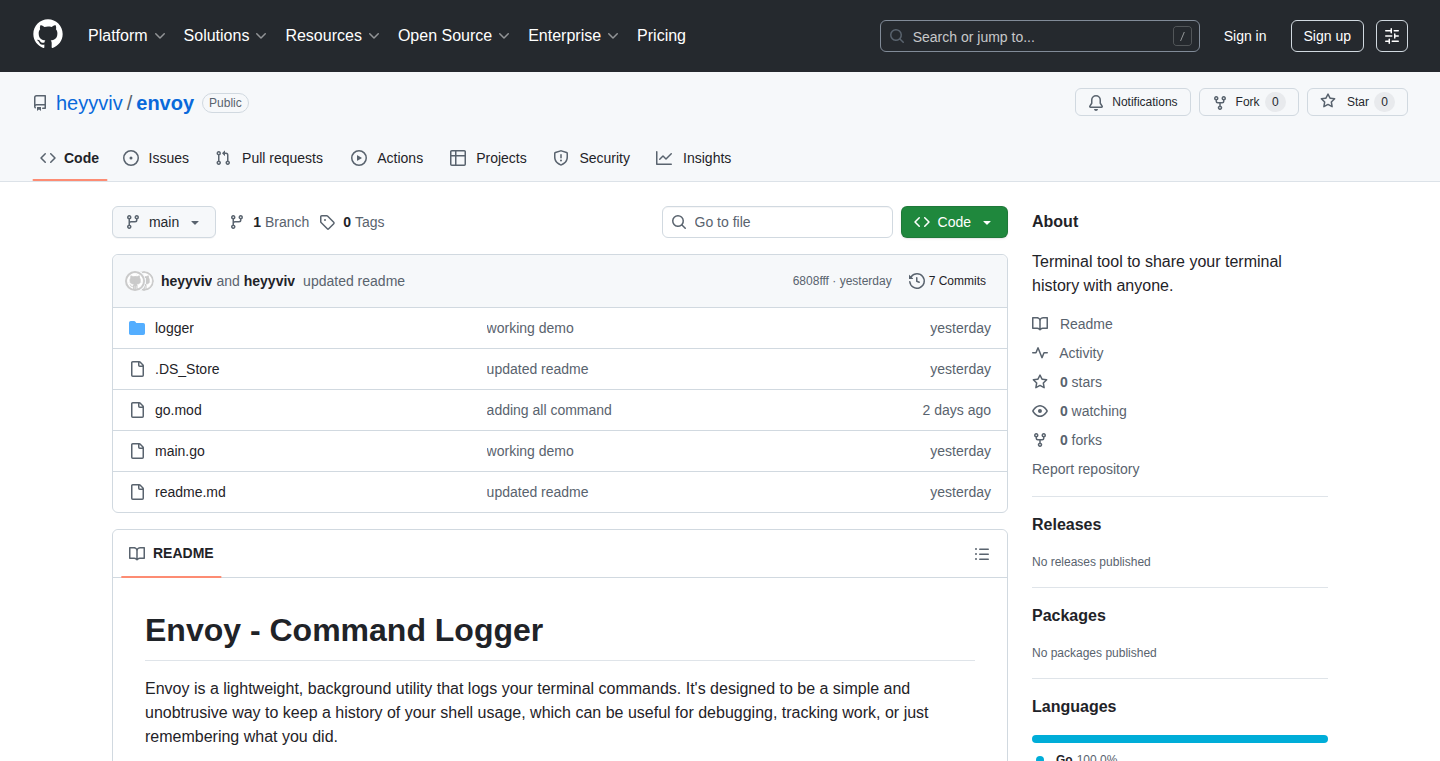This screenshot has width=1440, height=761.
Task: Switch to the Pull requests tab
Action: tap(270, 158)
